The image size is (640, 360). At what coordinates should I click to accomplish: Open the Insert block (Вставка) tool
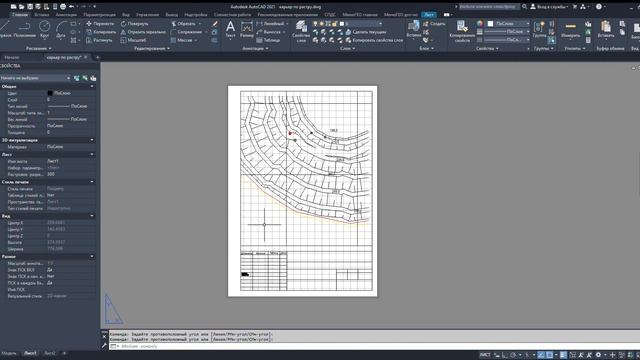[x=413, y=29]
